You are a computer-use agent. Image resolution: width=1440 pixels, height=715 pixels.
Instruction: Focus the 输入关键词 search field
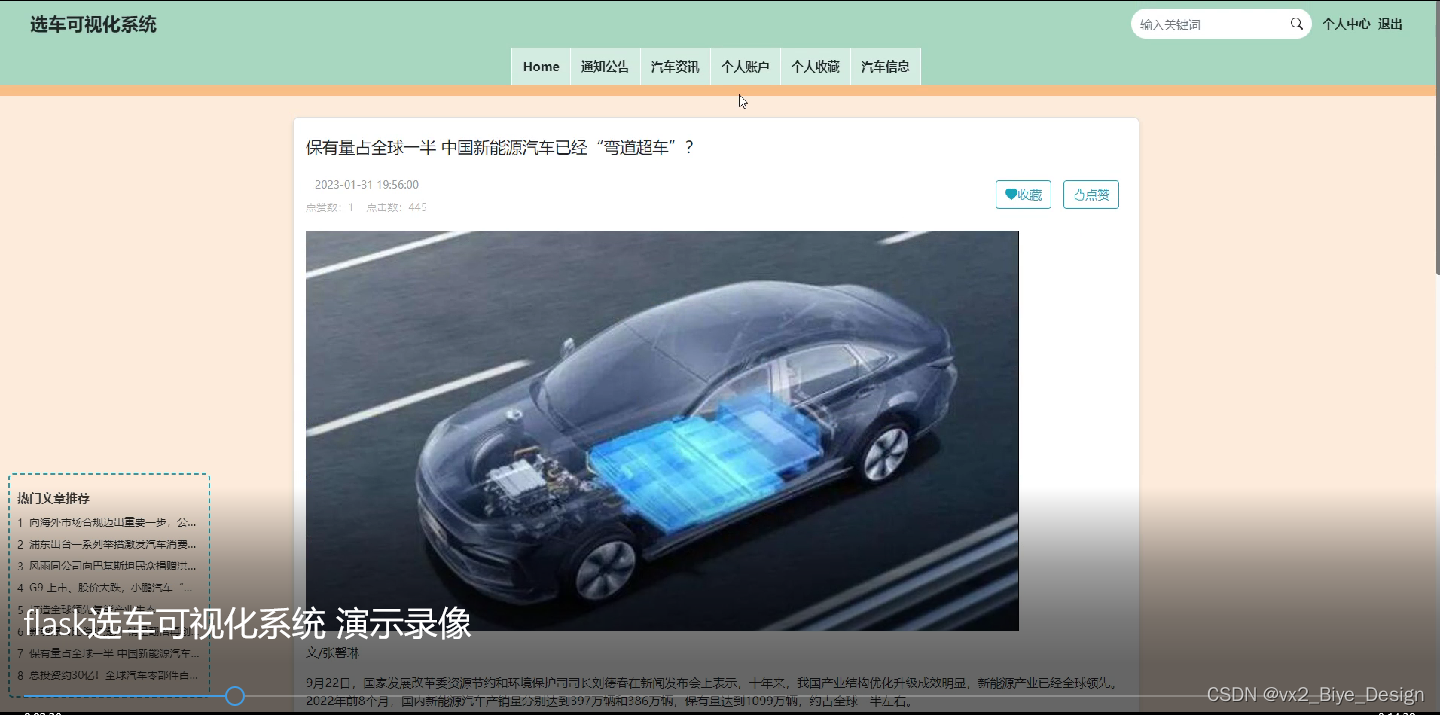coord(1210,25)
